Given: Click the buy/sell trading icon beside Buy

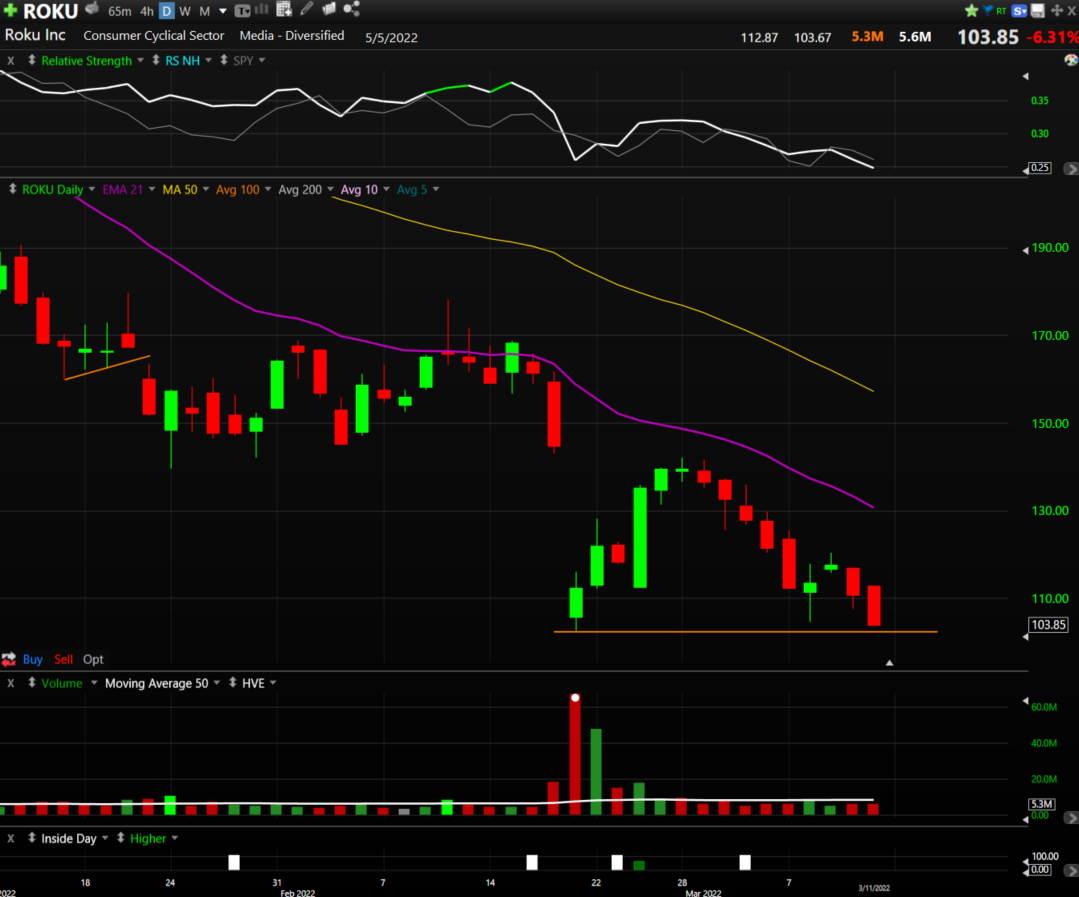Looking at the screenshot, I should (x=9, y=659).
